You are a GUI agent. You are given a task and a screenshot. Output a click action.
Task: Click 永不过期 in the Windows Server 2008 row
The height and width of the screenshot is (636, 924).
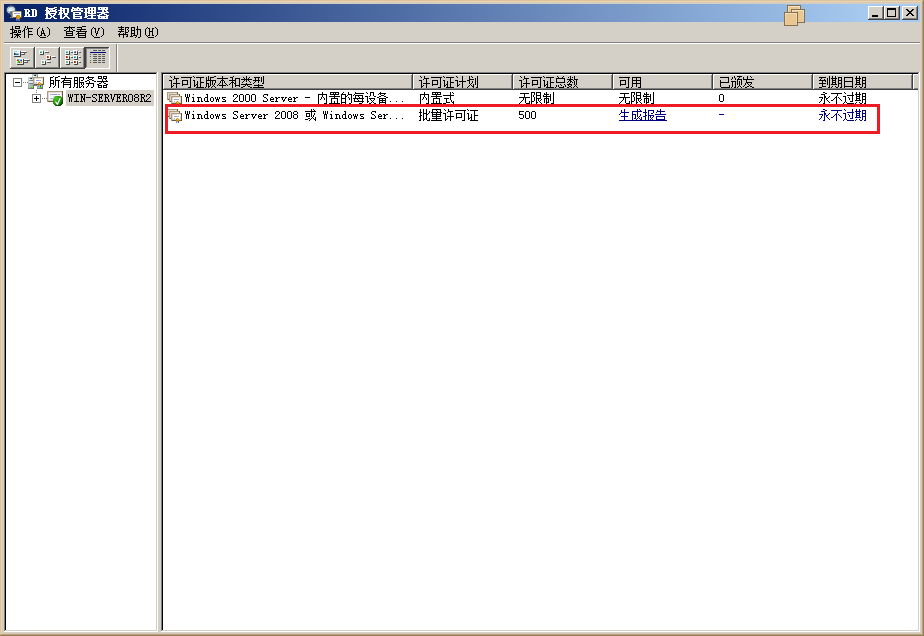coord(843,116)
